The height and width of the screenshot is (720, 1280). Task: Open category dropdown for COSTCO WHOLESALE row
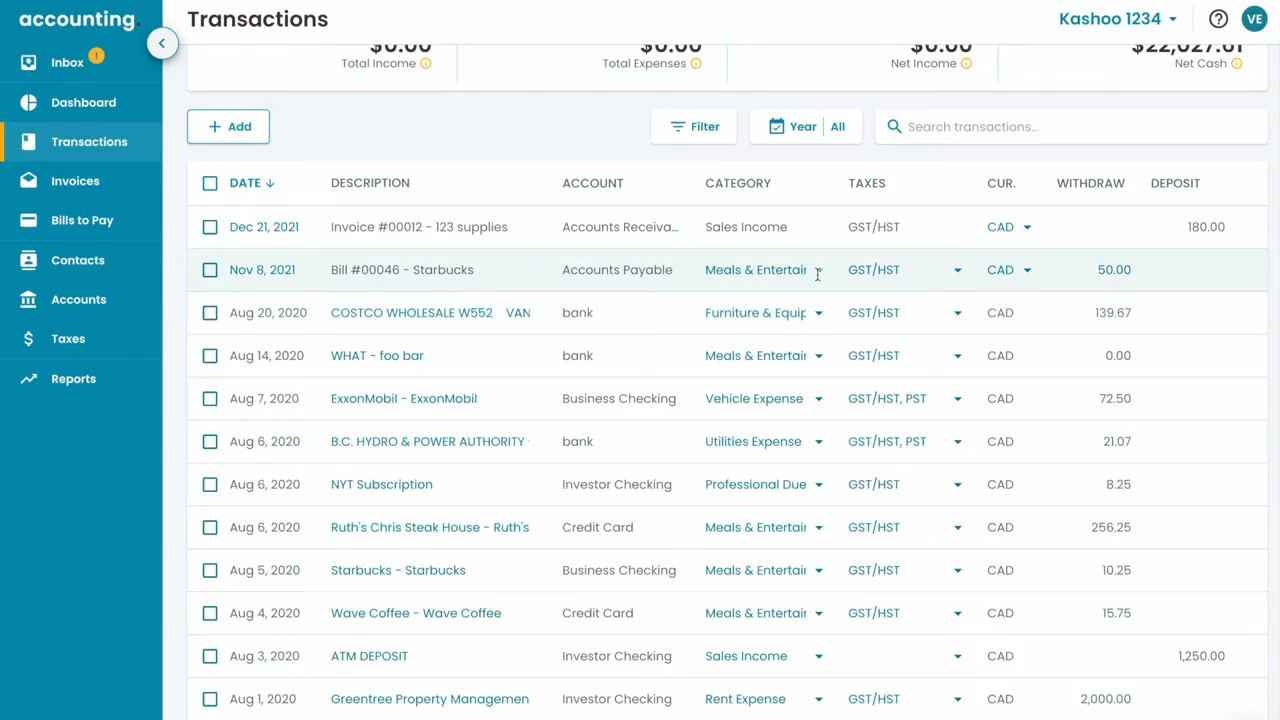818,314
